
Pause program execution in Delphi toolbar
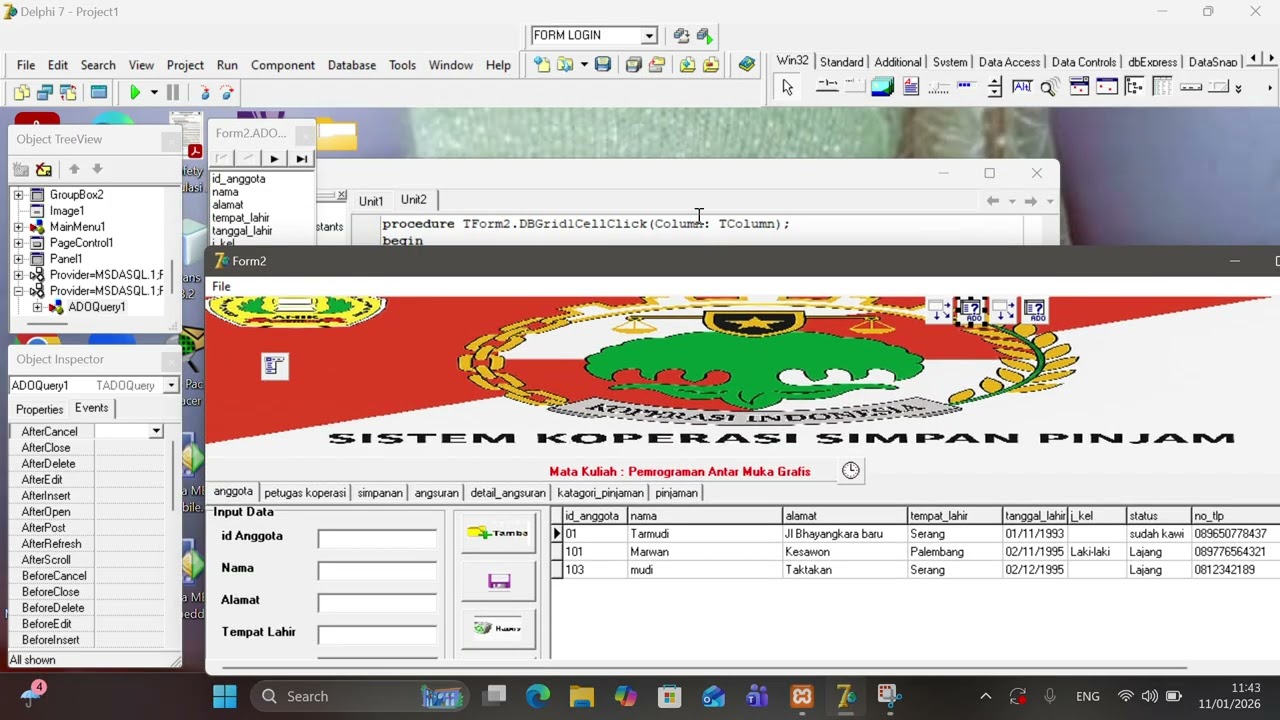(173, 93)
